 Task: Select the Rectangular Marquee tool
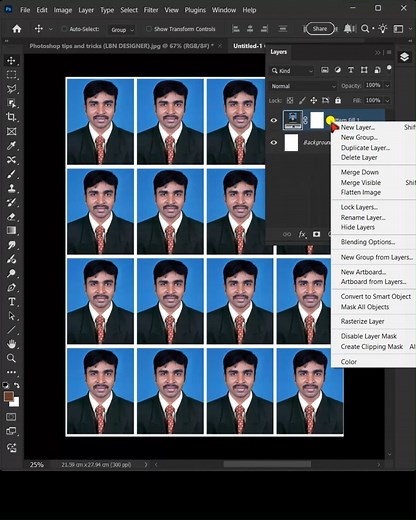11,74
